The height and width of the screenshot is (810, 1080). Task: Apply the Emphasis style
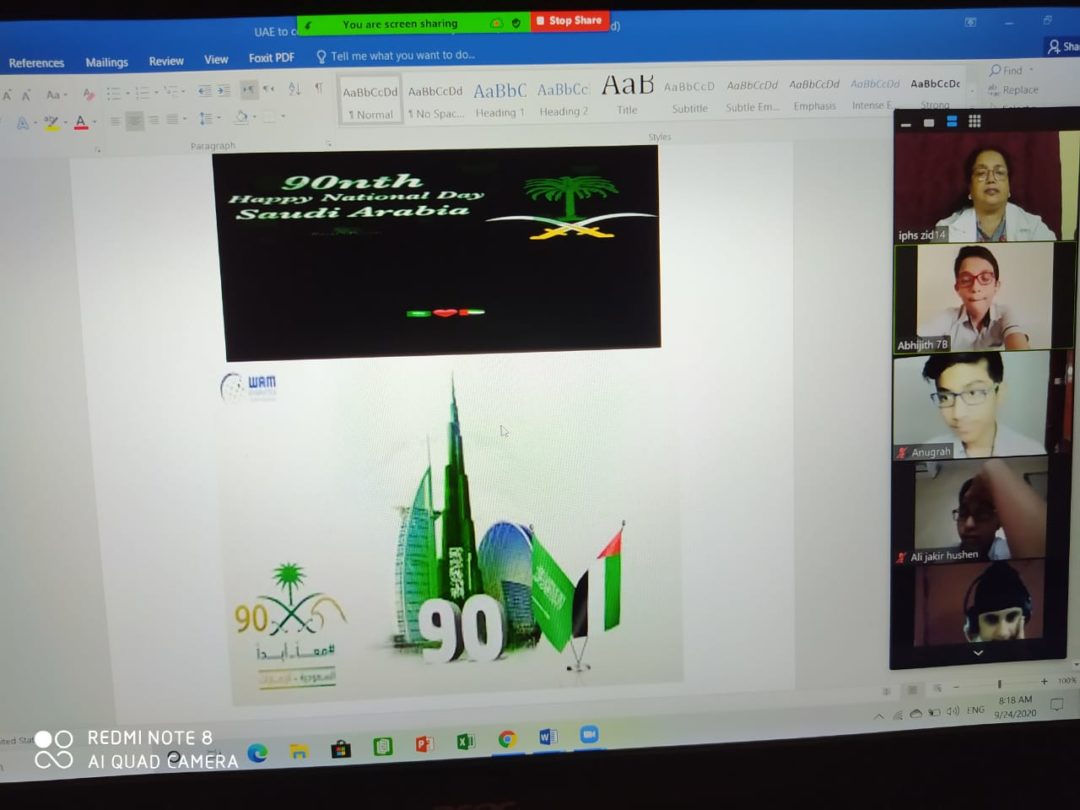(x=814, y=94)
